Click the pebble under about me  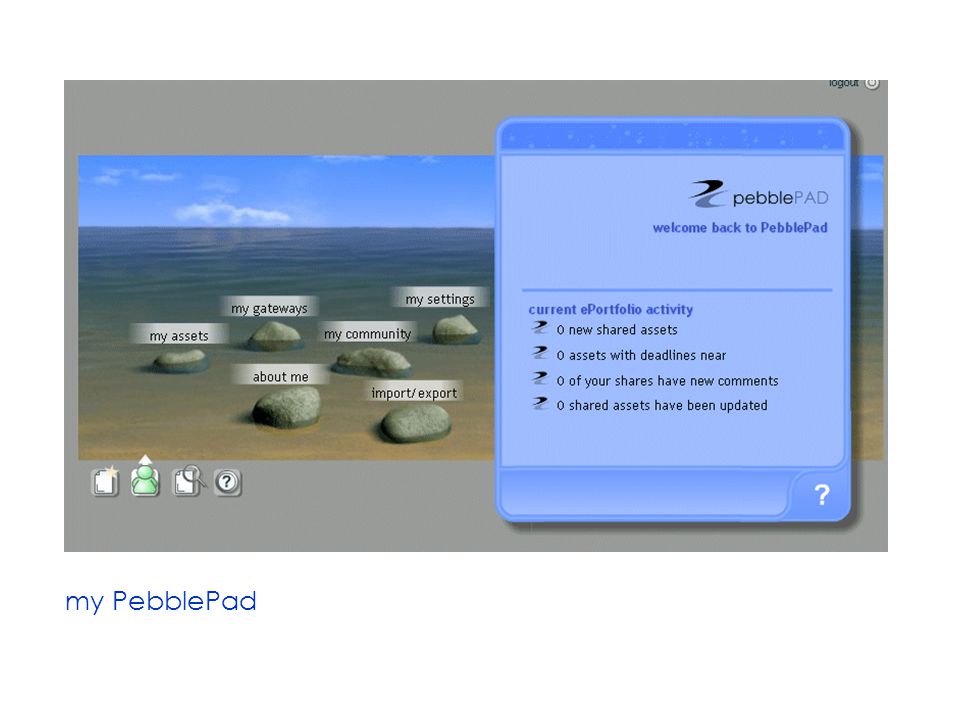[x=286, y=407]
